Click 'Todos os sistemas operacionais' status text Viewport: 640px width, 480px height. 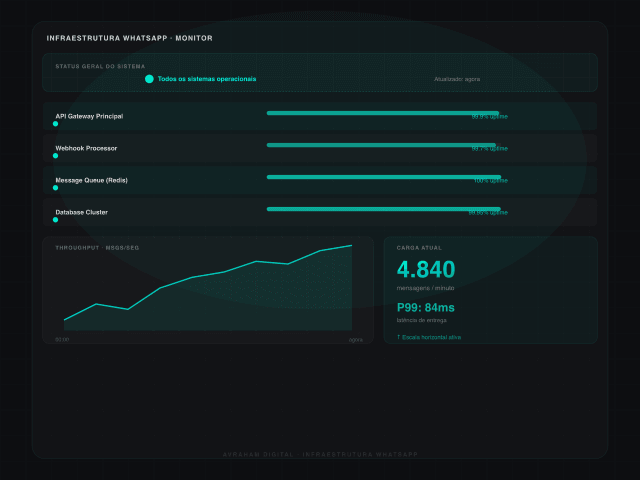coord(207,79)
